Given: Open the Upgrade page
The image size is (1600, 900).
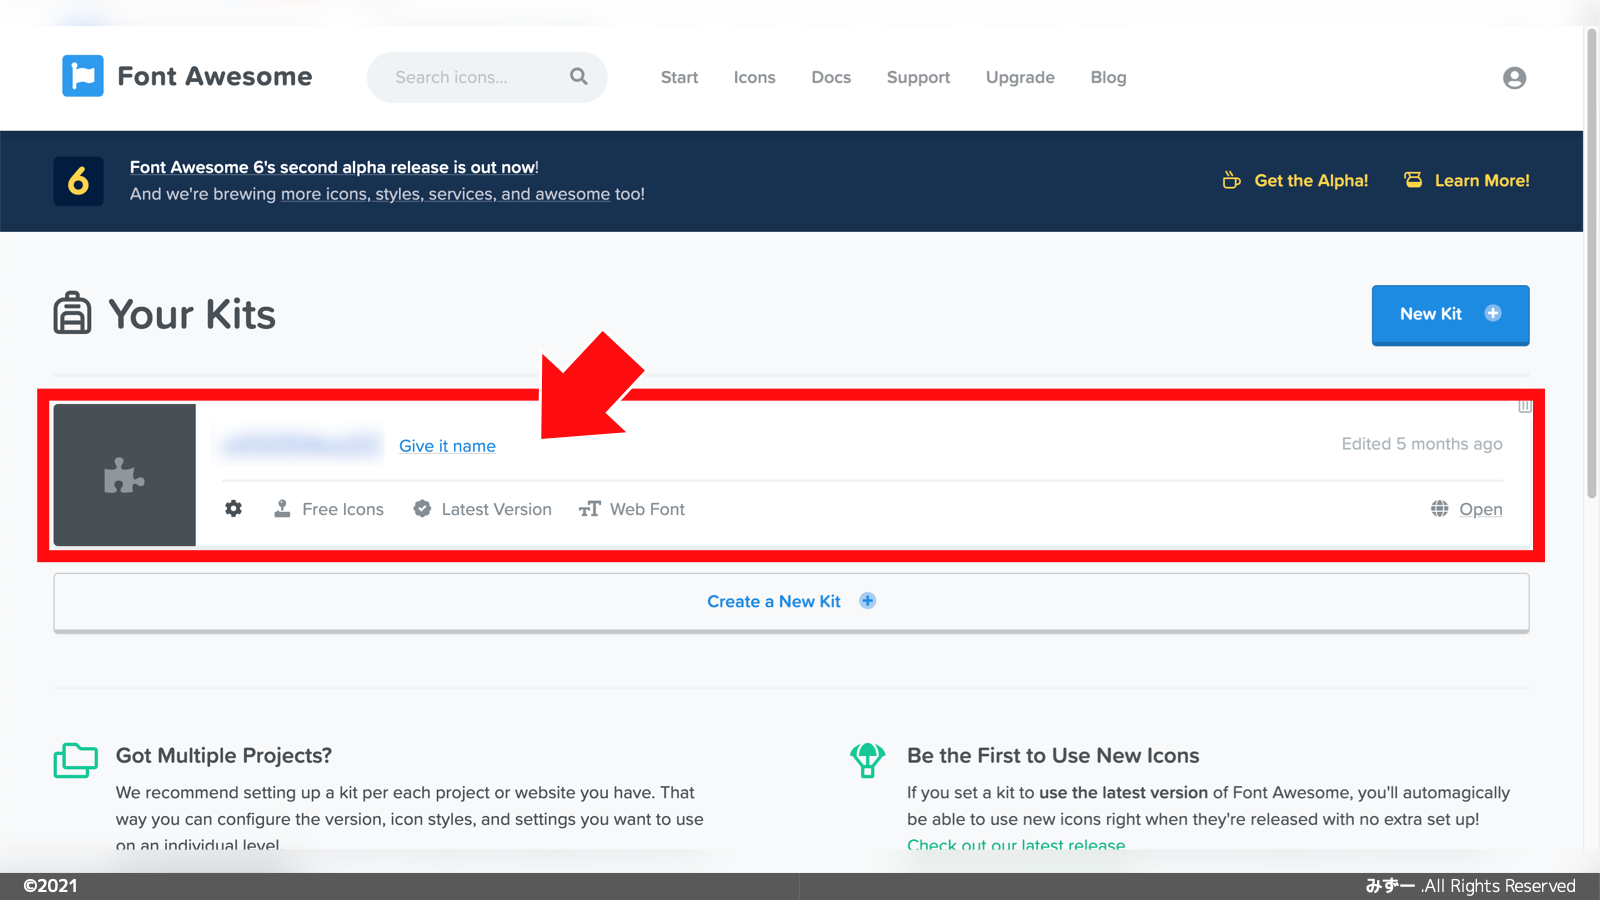Looking at the screenshot, I should (x=1020, y=77).
